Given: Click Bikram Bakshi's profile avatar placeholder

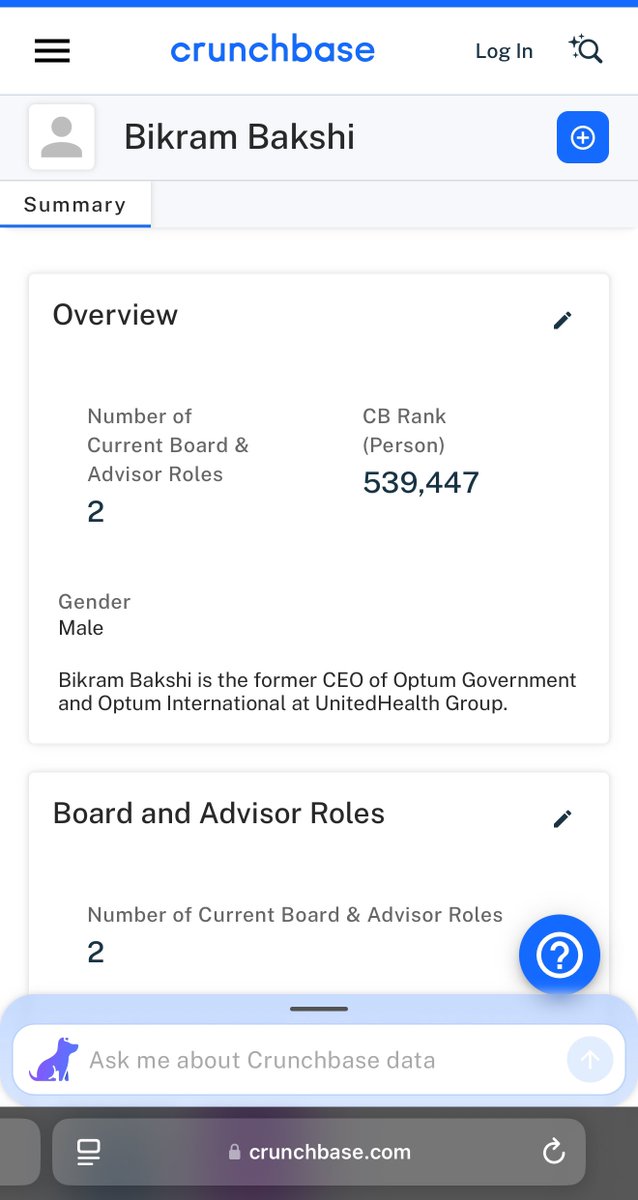Looking at the screenshot, I should point(62,137).
